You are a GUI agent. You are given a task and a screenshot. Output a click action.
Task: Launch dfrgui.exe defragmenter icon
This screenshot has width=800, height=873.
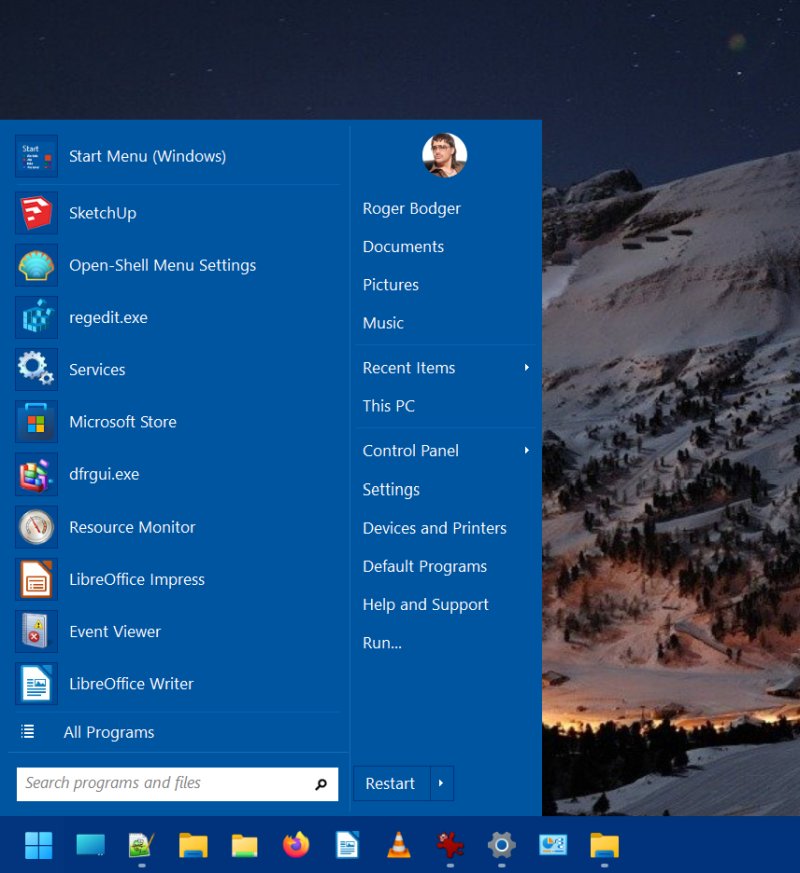(36, 474)
